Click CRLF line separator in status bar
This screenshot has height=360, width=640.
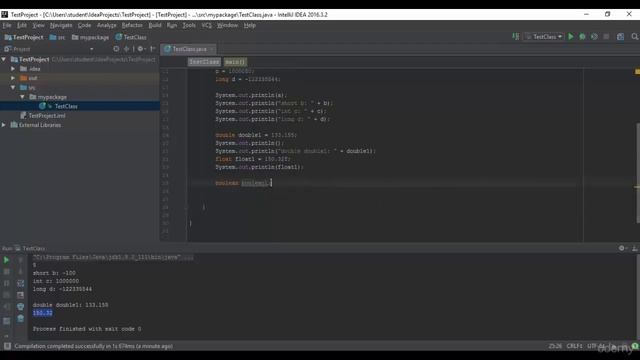coord(574,346)
